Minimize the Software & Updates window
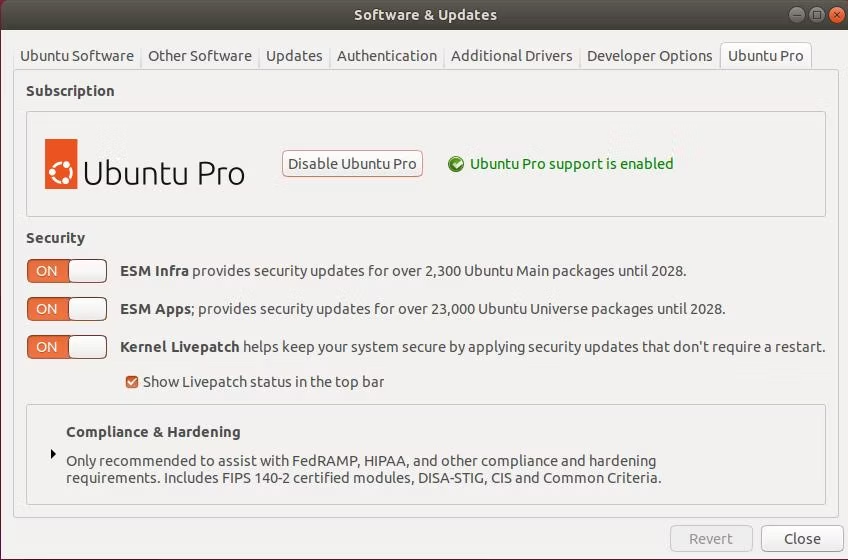 [797, 15]
